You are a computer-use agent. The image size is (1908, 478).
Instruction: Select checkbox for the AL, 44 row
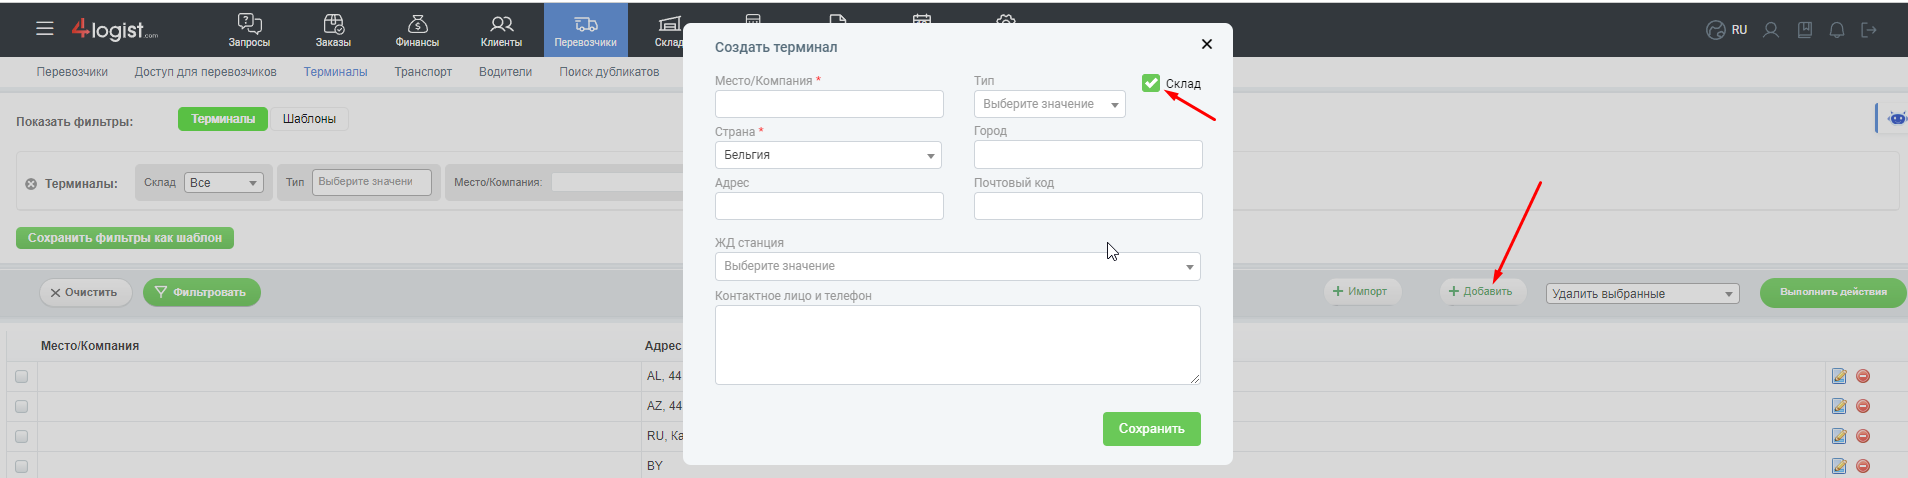(x=21, y=376)
